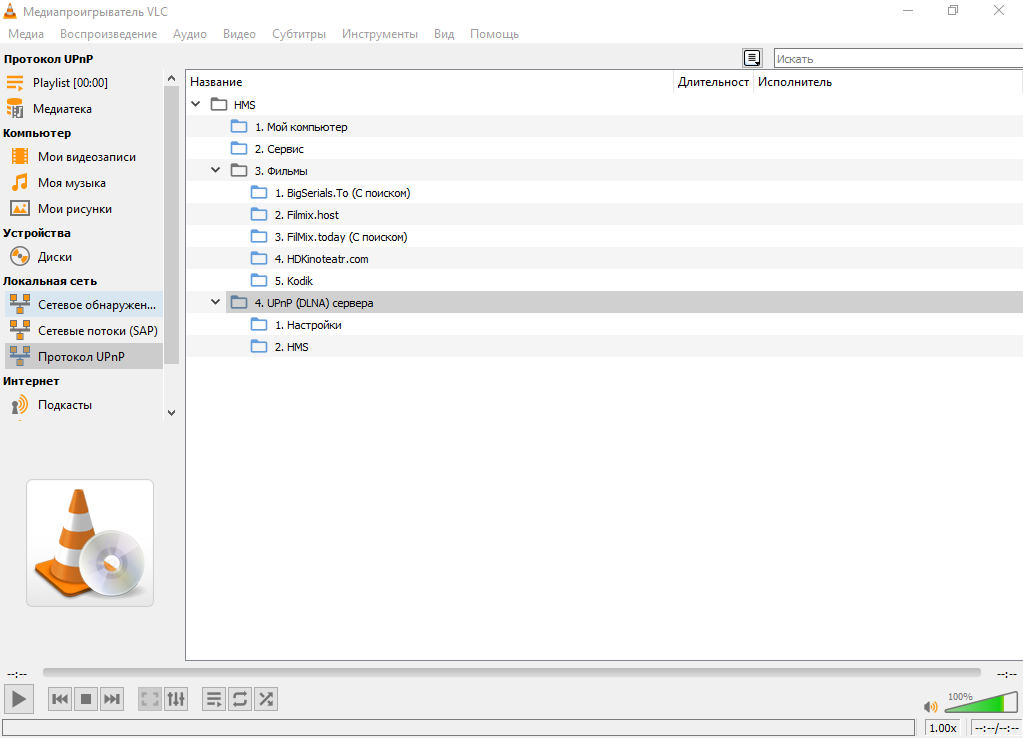The image size is (1023, 738).
Task: Toggle fullscreen video mode
Action: (150, 700)
